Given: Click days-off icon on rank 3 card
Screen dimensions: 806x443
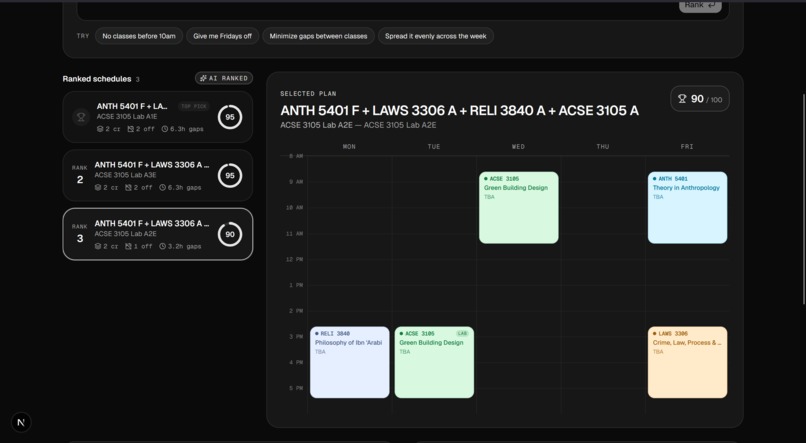Looking at the screenshot, I should click(x=129, y=246).
